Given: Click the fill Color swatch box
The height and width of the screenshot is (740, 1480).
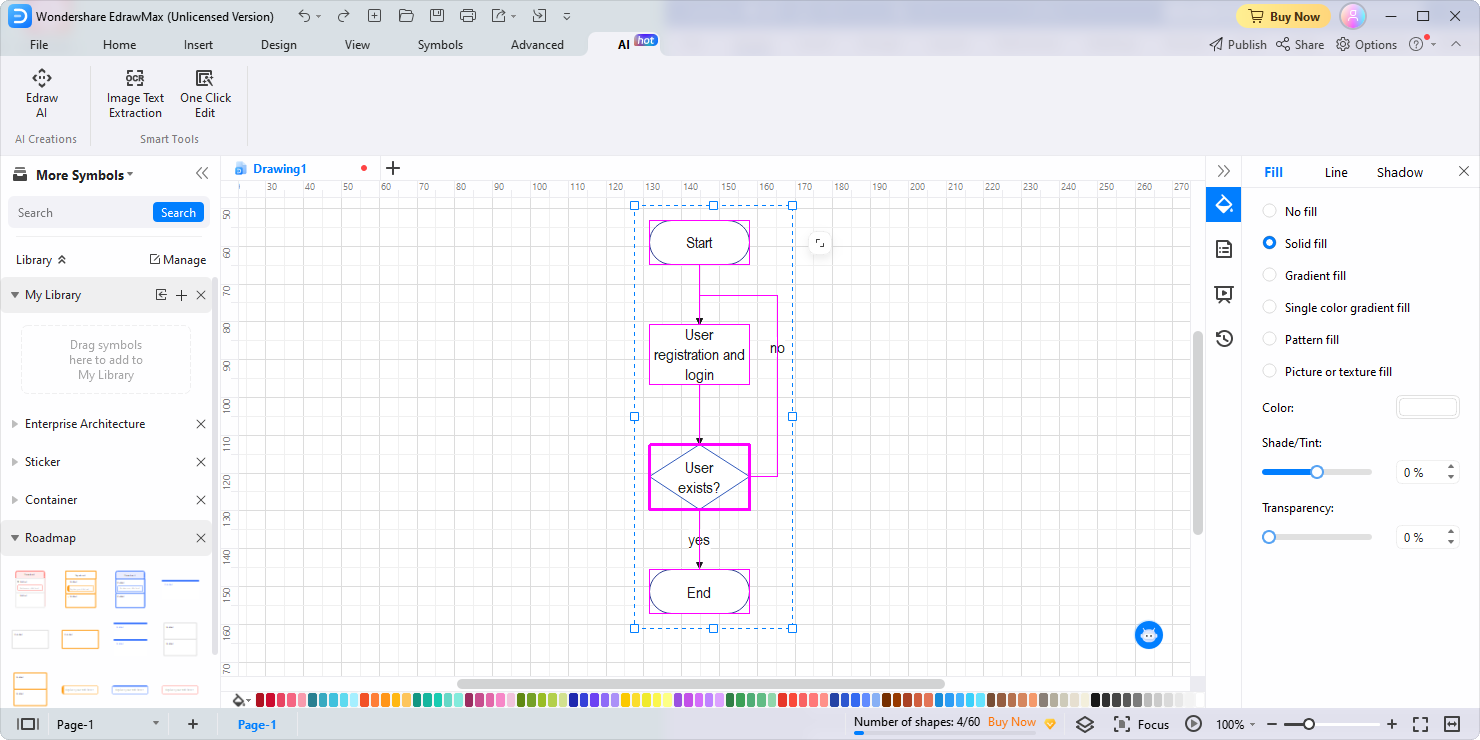Looking at the screenshot, I should (1427, 407).
